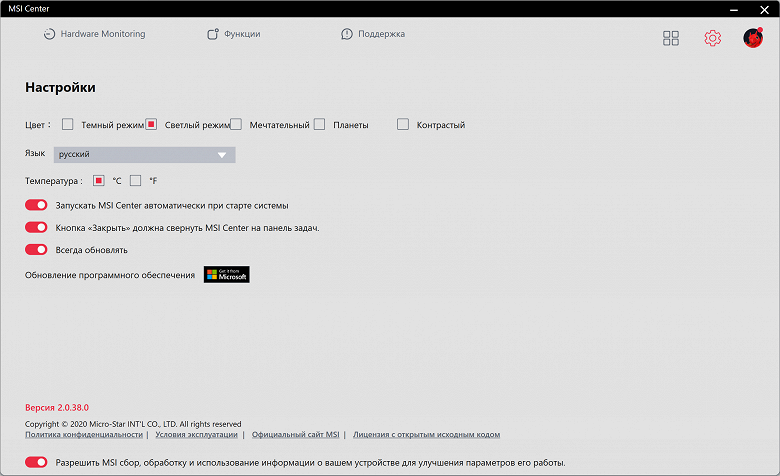
Task: Click the Hardware Monitoring gauge icon
Action: pos(49,34)
